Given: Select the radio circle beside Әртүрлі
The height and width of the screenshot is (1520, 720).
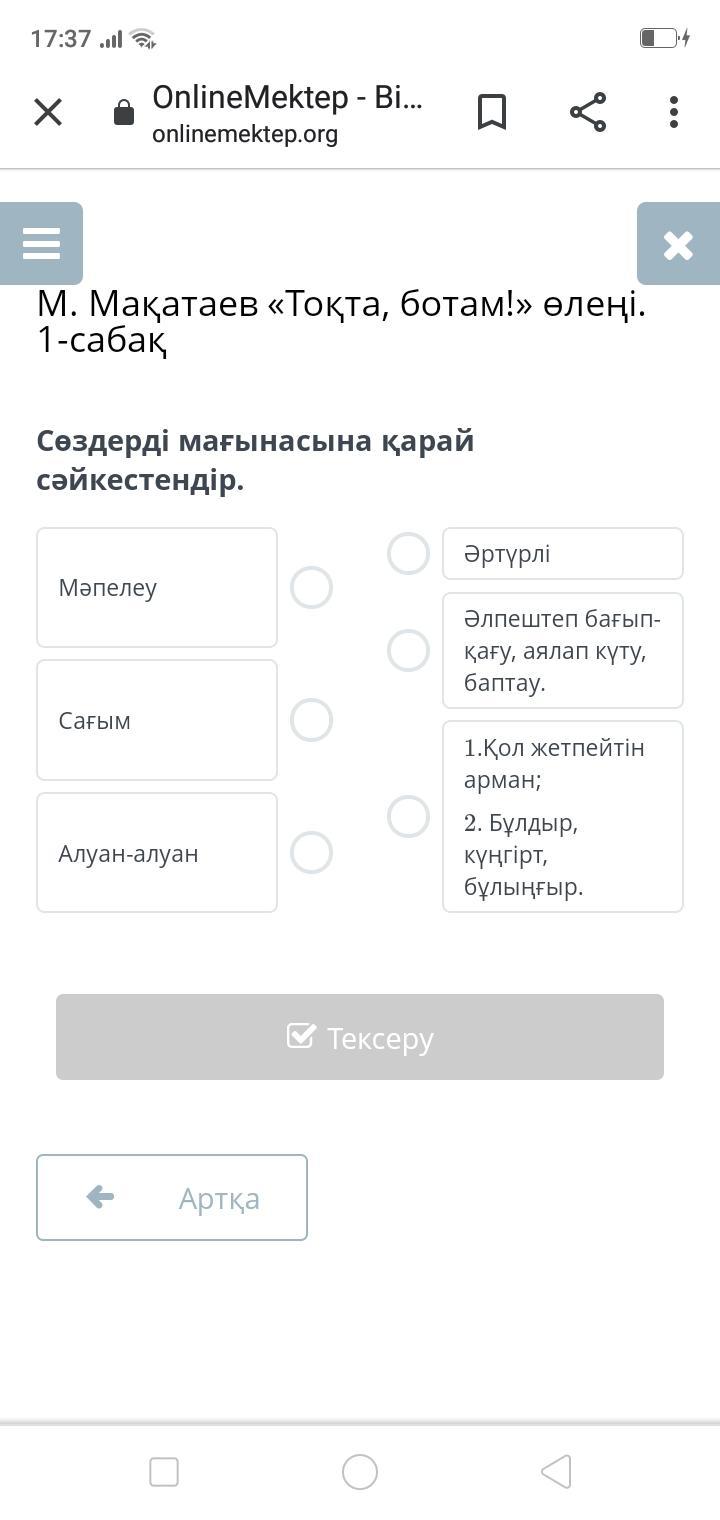Looking at the screenshot, I should coord(408,553).
